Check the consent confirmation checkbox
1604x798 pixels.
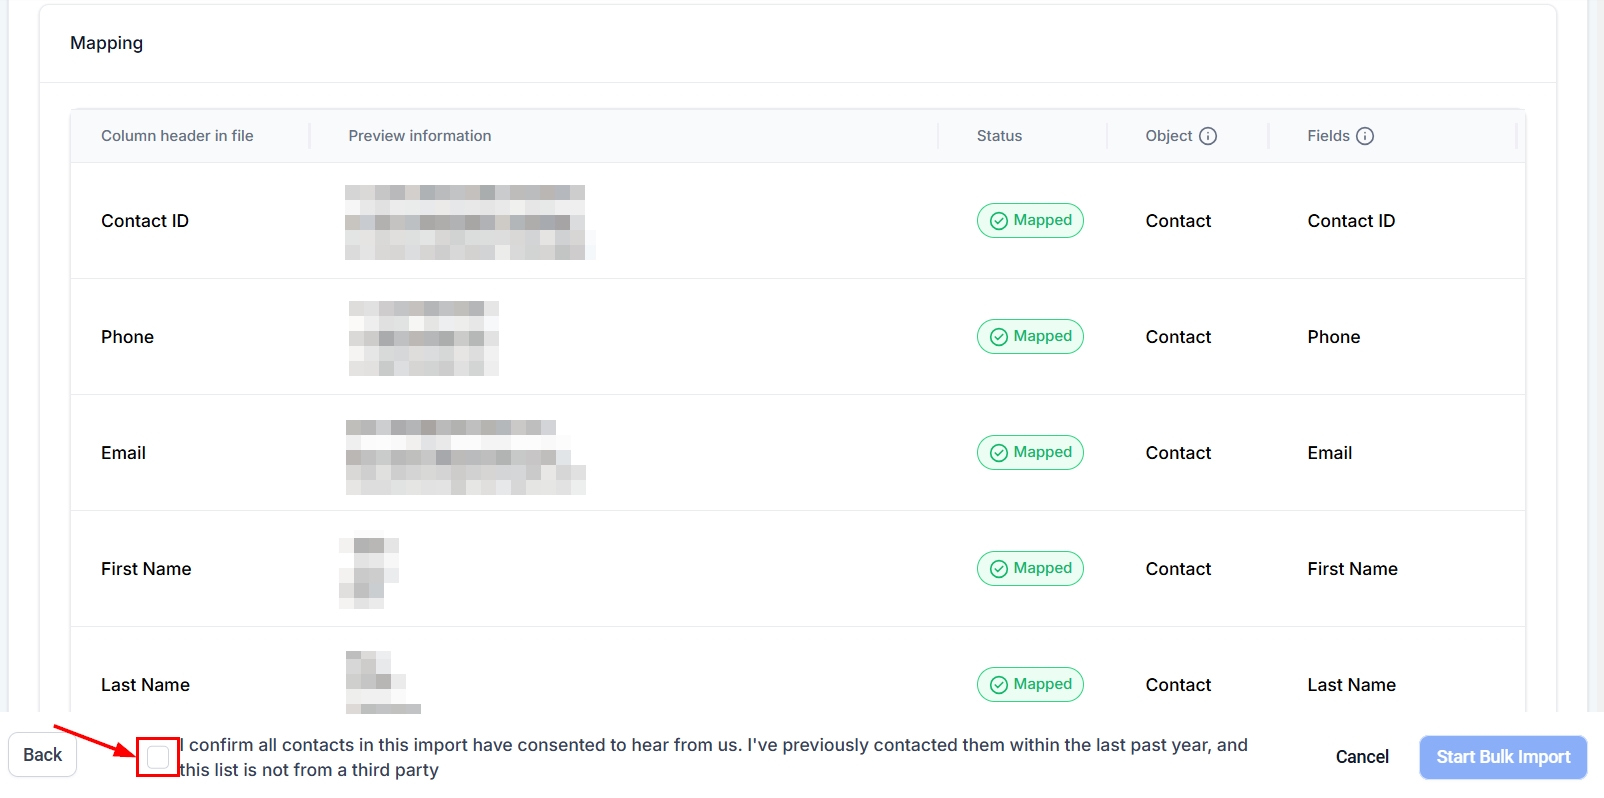[x=158, y=757]
